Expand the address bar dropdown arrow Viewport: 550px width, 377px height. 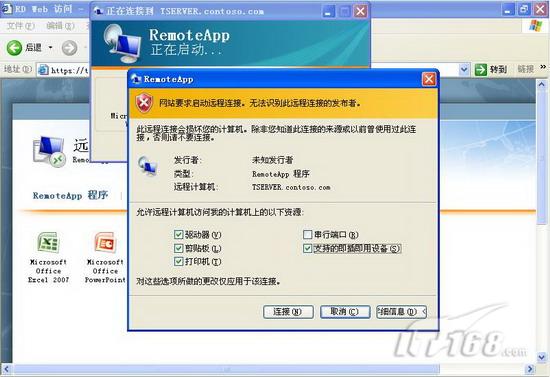pyautogui.click(x=464, y=69)
